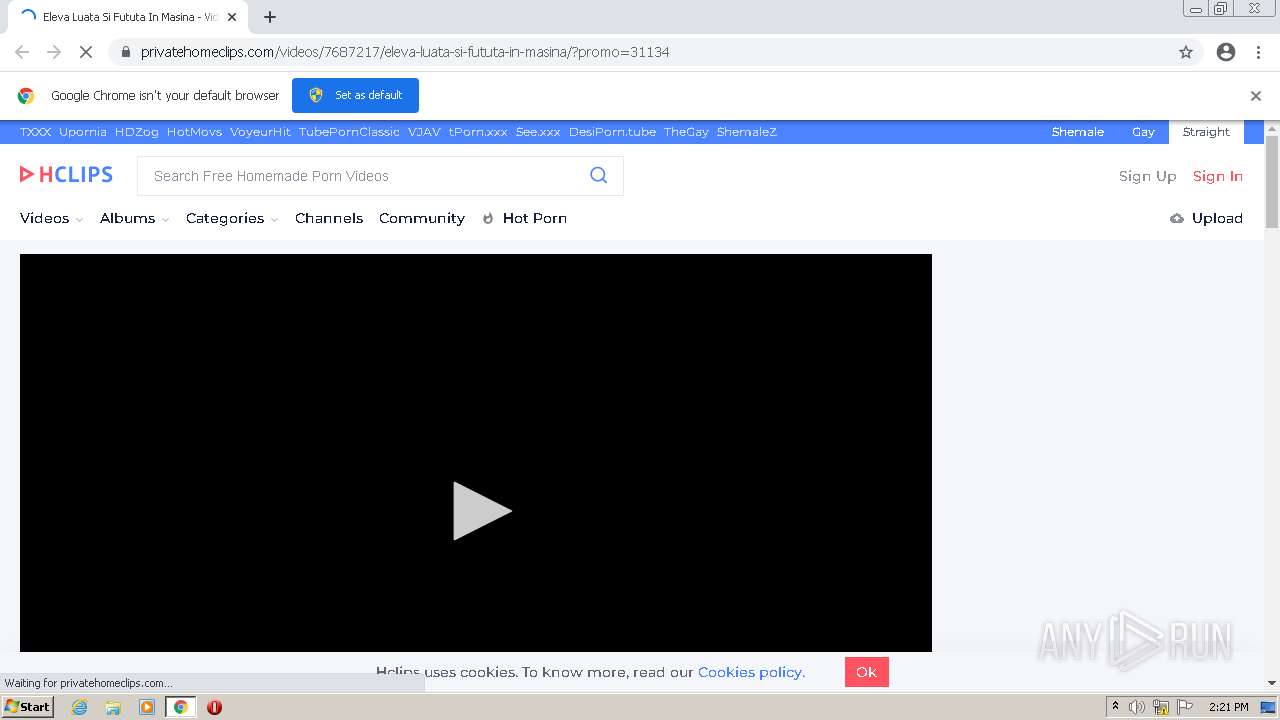Open DesiPorn.tube network link

612,132
